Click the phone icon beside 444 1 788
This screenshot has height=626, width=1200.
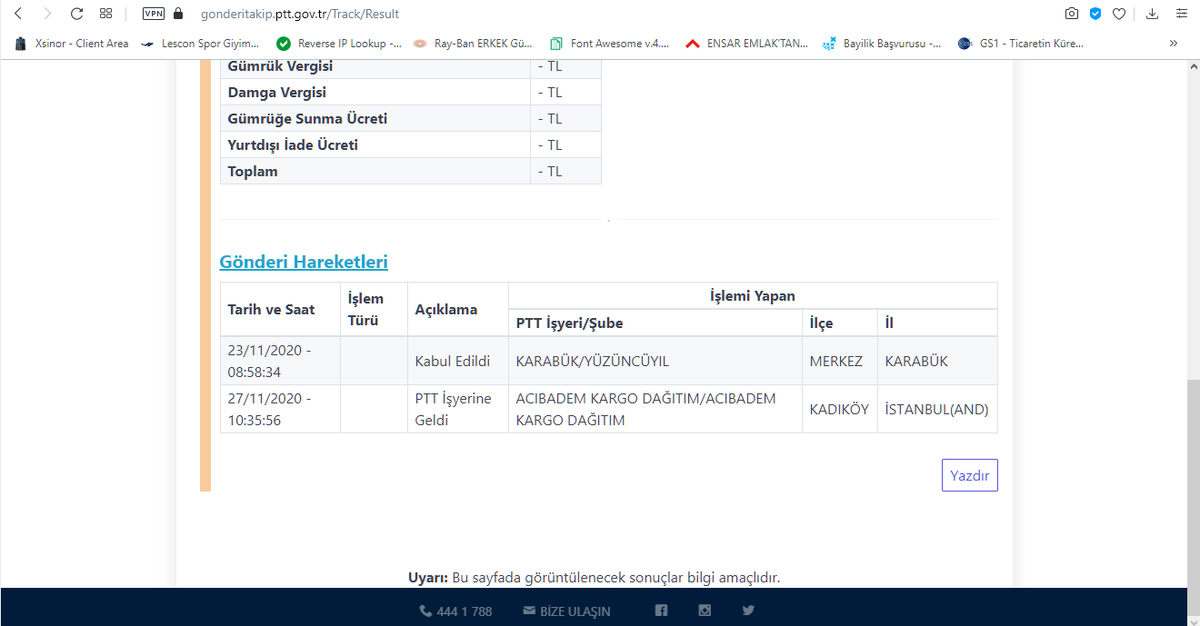(x=426, y=611)
